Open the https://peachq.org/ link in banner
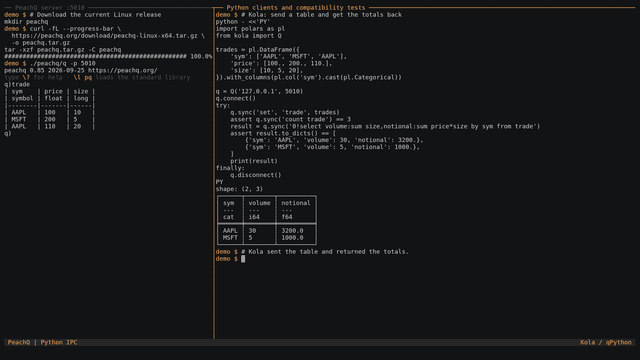This screenshot has width=640, height=360. tap(122, 70)
